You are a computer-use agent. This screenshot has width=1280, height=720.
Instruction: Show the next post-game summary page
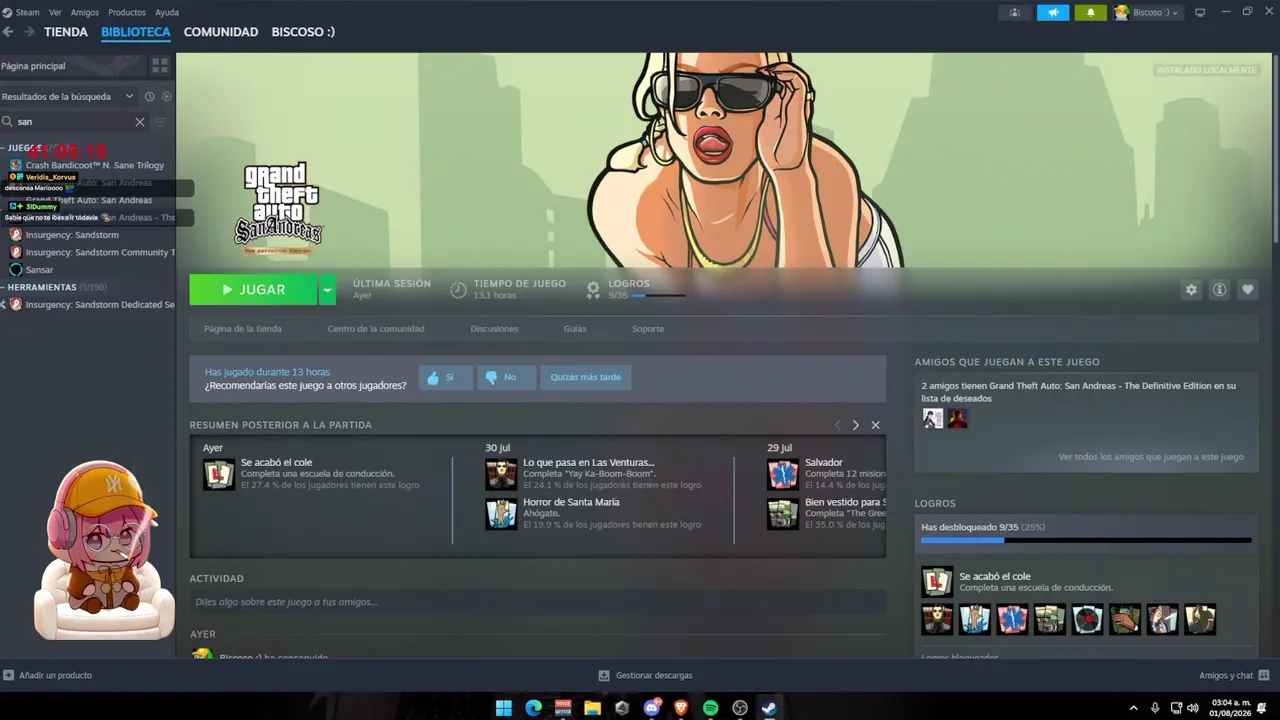tap(855, 425)
